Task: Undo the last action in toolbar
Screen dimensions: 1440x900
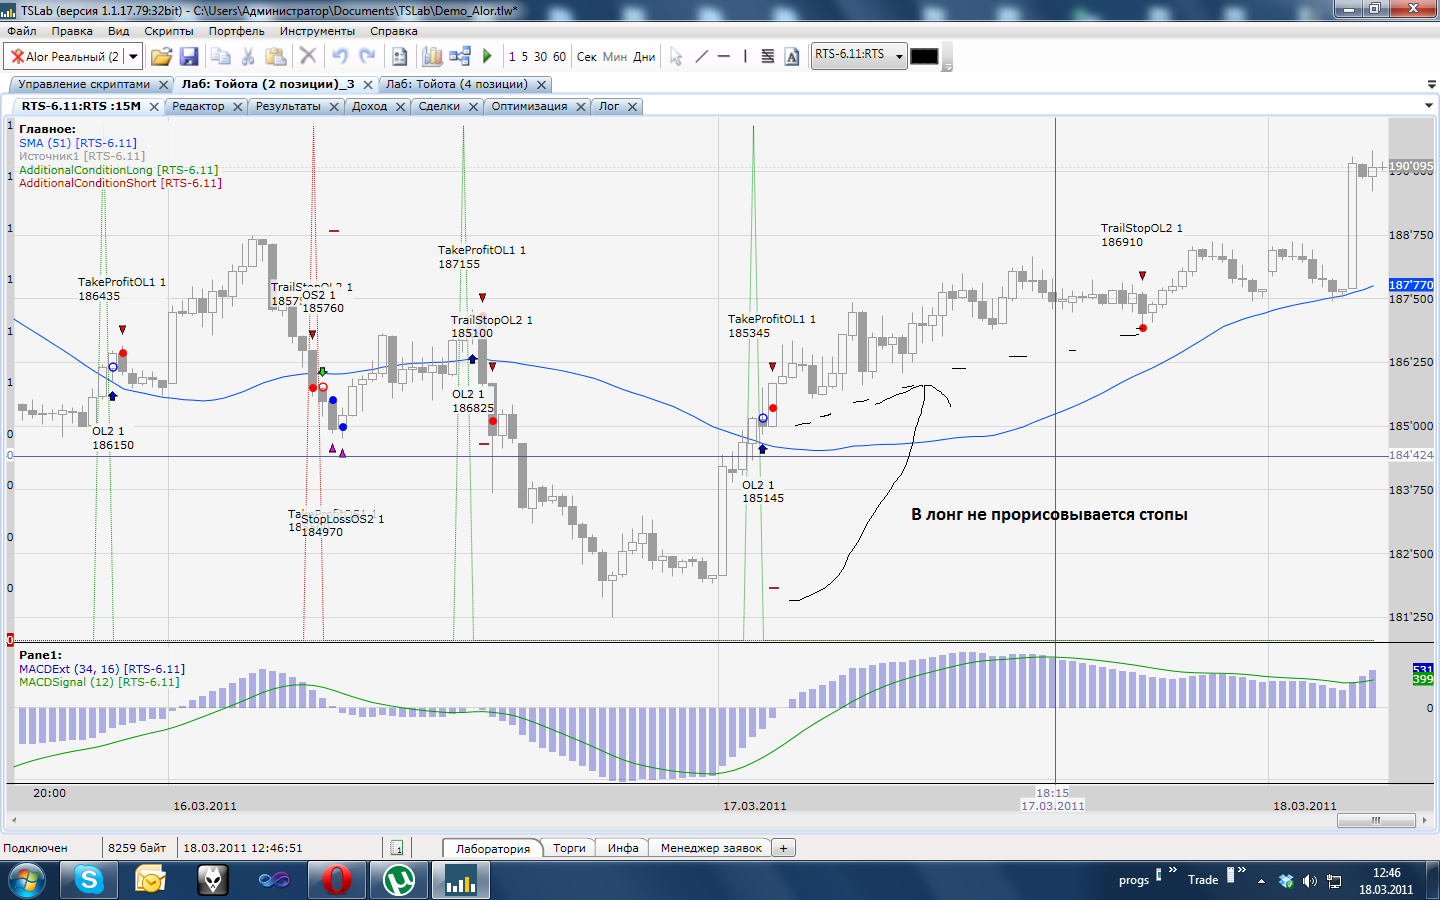Action: [340, 56]
